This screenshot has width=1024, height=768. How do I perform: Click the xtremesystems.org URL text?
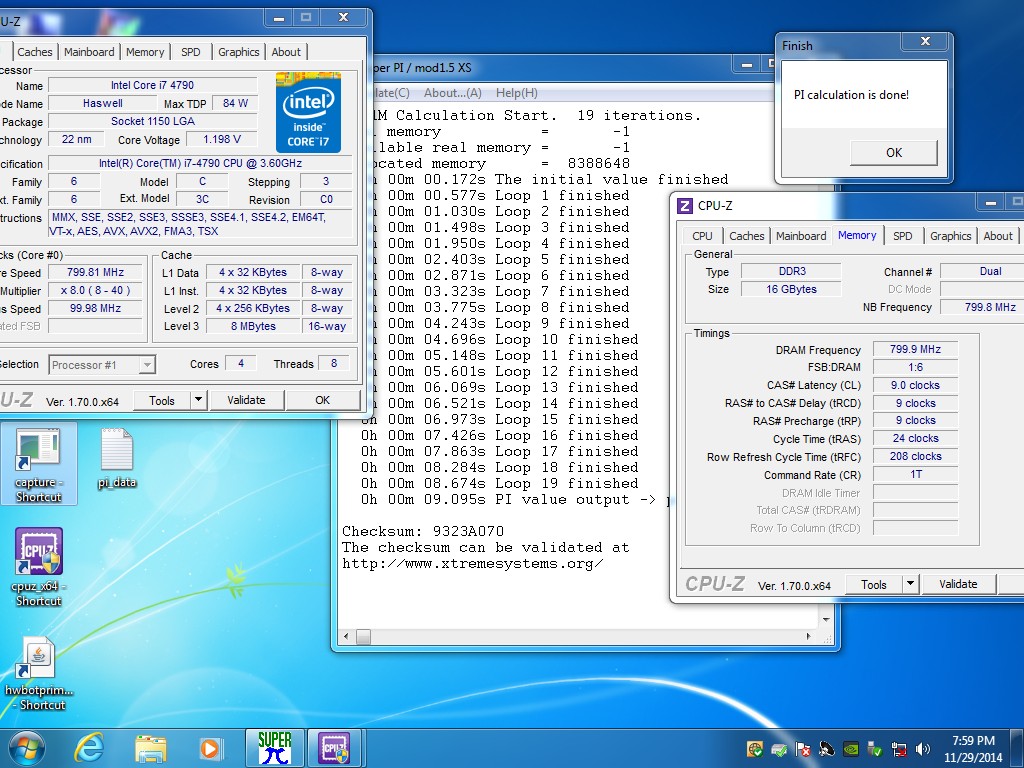point(472,564)
